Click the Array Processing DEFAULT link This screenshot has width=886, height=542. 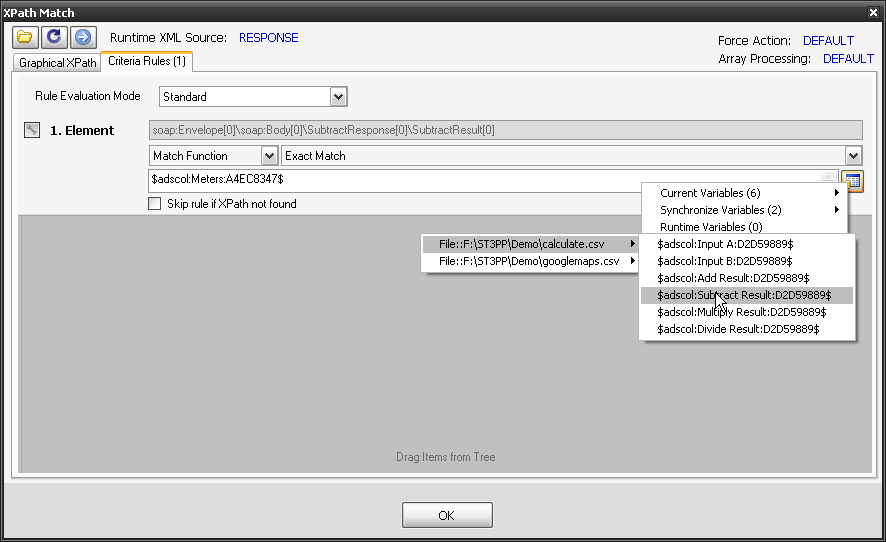pos(848,59)
